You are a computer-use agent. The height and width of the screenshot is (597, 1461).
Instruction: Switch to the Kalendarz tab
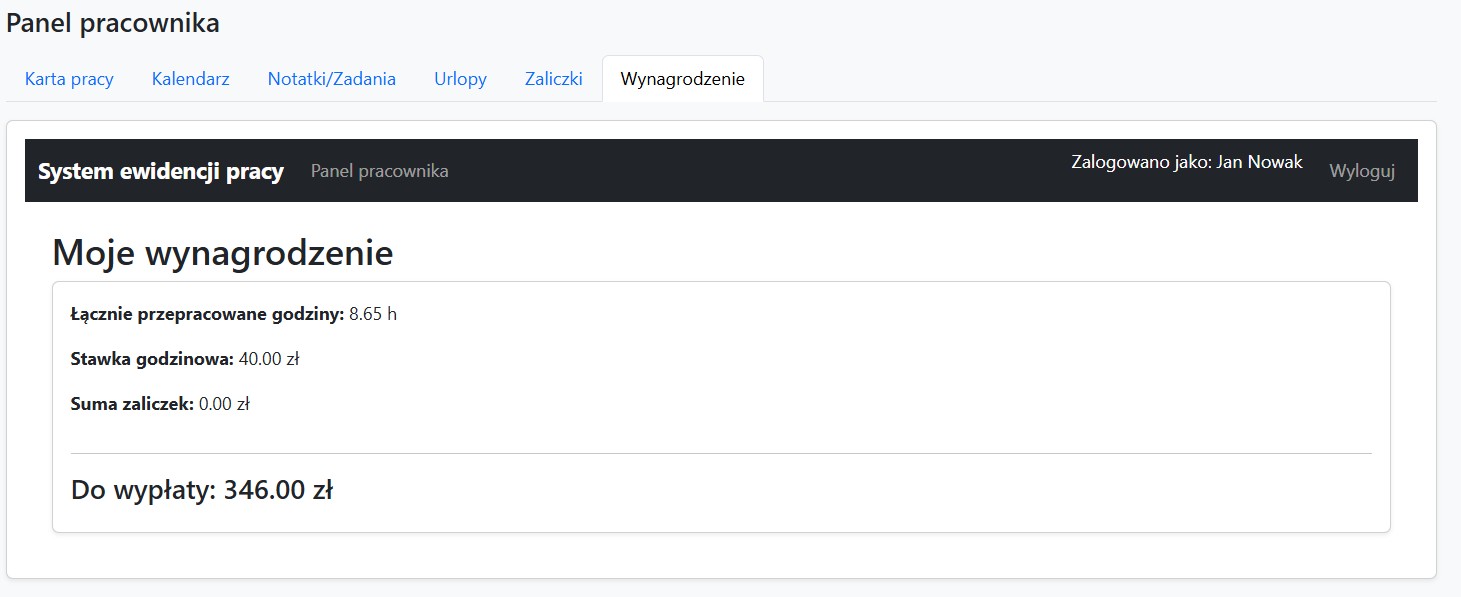point(190,79)
